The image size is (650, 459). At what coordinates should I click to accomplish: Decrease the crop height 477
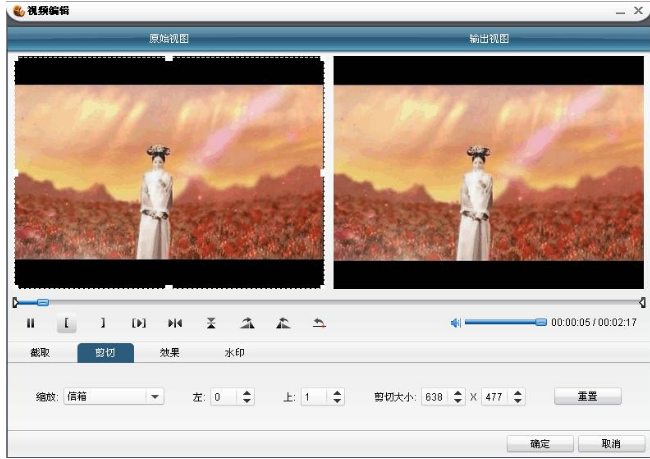coord(518,401)
